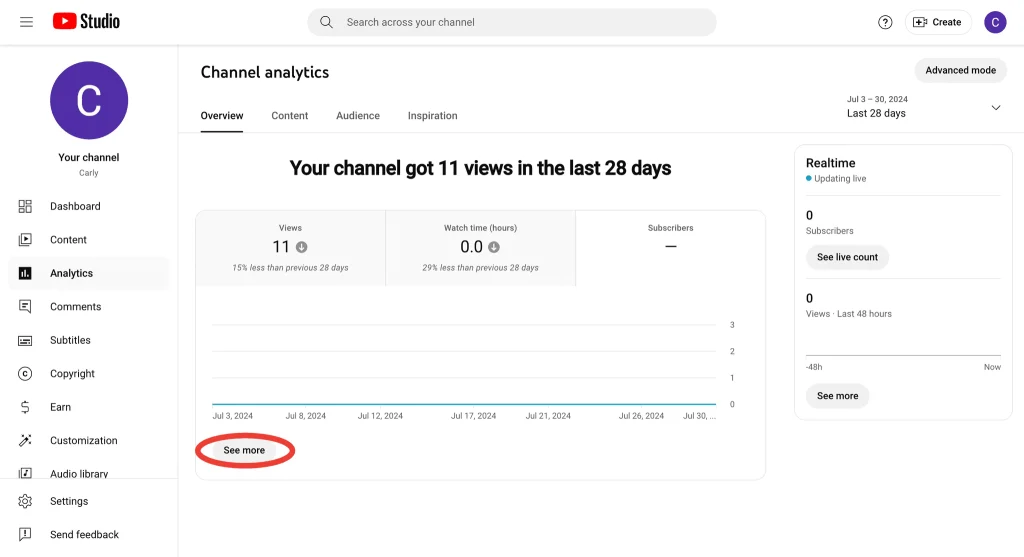Click the down-arrow icon beside Views 11

click(x=301, y=247)
